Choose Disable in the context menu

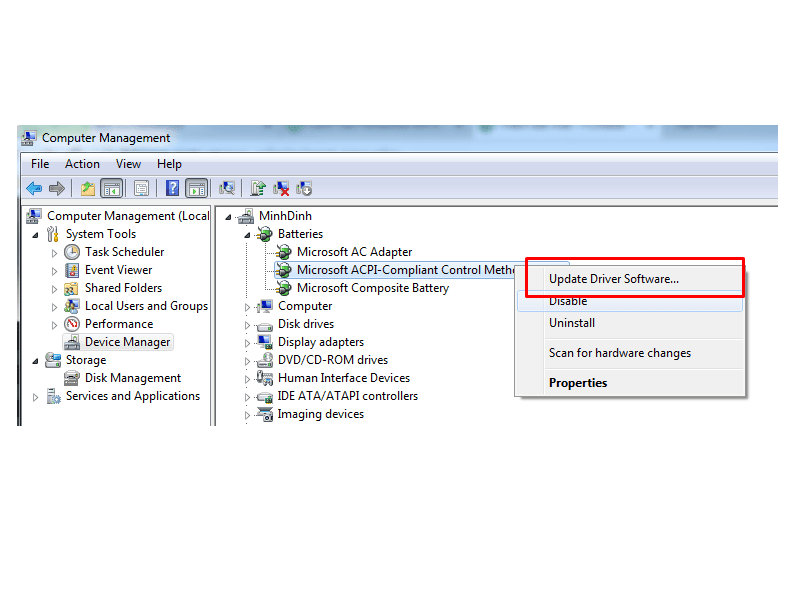(x=630, y=301)
